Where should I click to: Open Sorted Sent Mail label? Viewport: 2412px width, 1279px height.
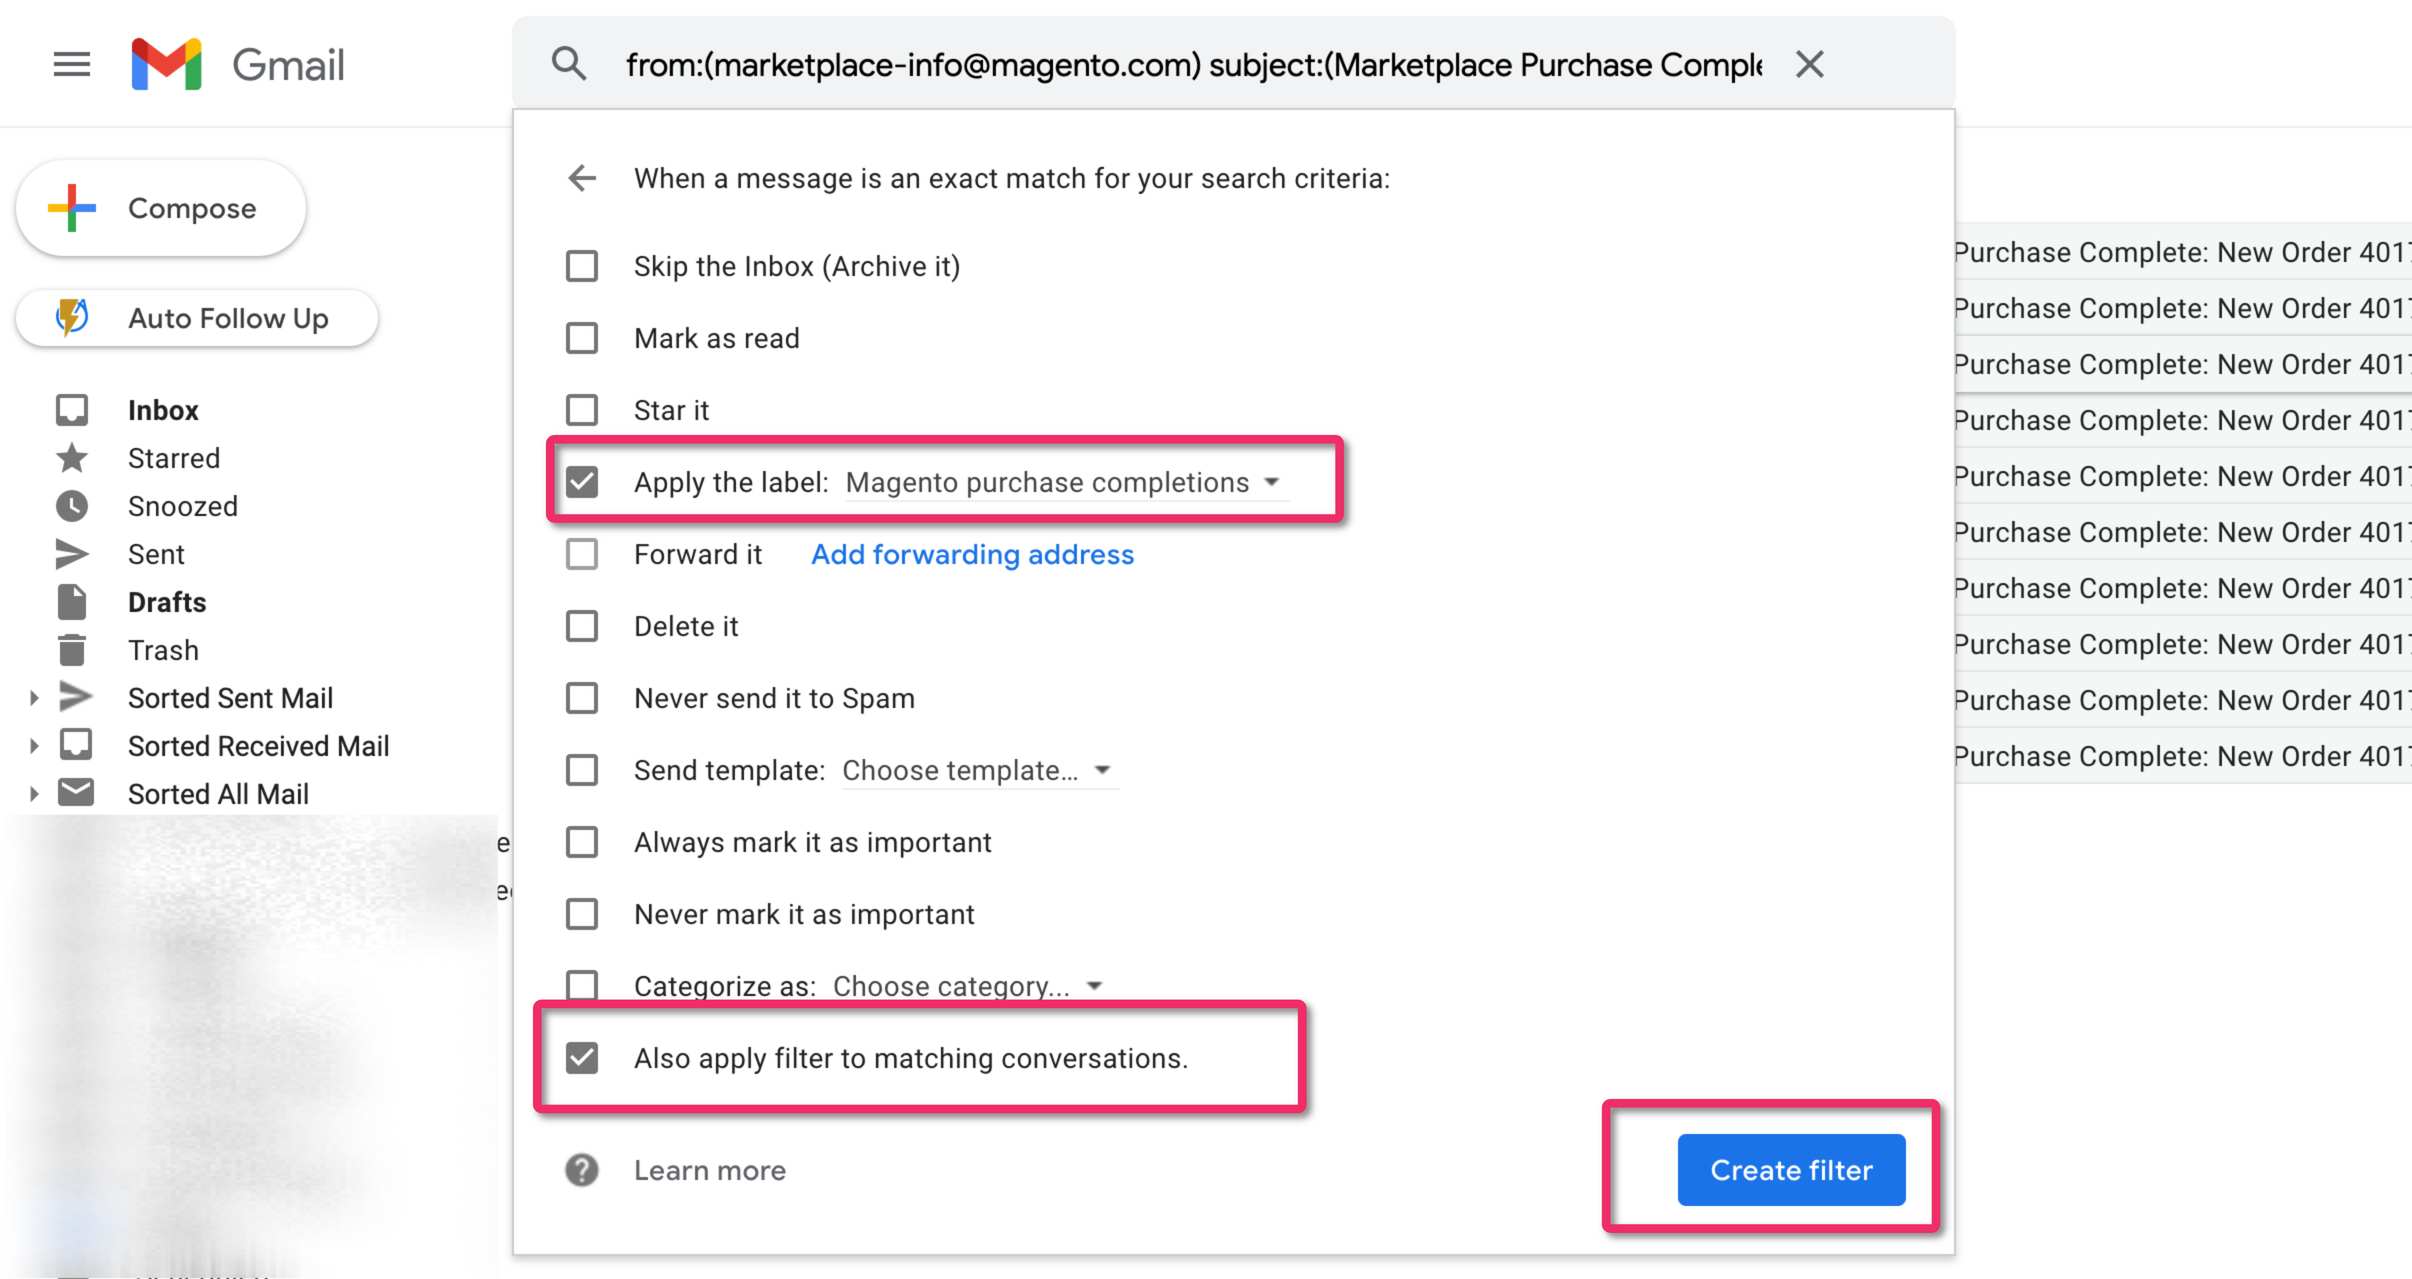(230, 698)
